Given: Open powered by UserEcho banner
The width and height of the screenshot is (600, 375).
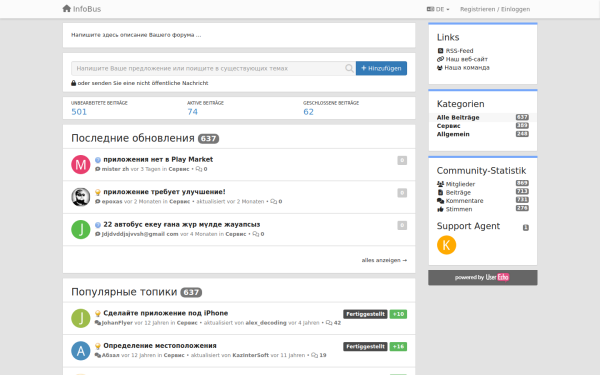Looking at the screenshot, I should (x=483, y=277).
